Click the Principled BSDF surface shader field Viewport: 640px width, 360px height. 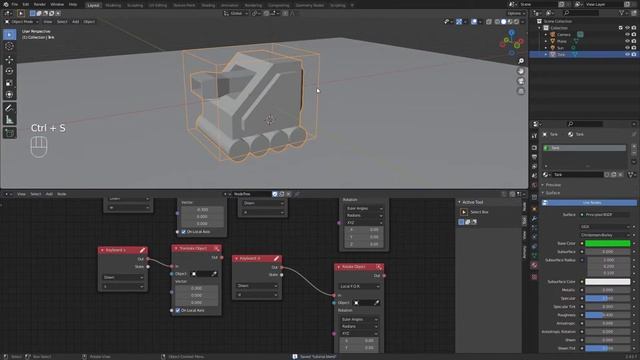604,215
